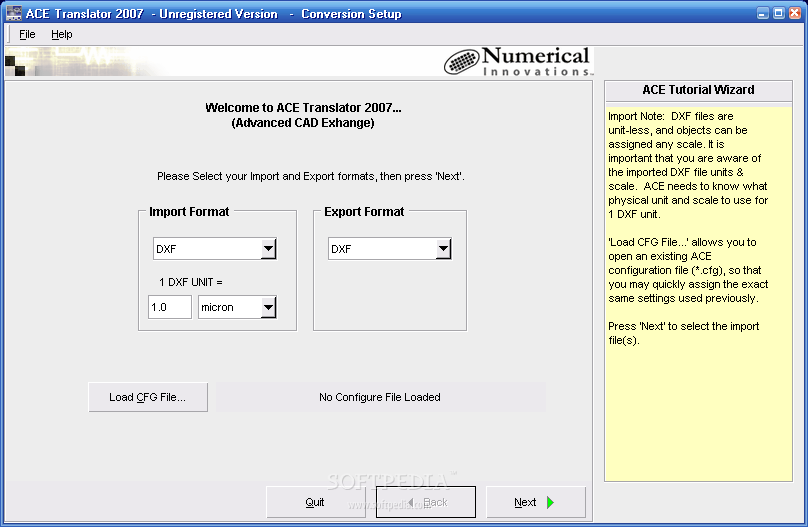Screen dimensions: 808x527
Task: Click the No Configure File Loaded status text
Action: [380, 397]
